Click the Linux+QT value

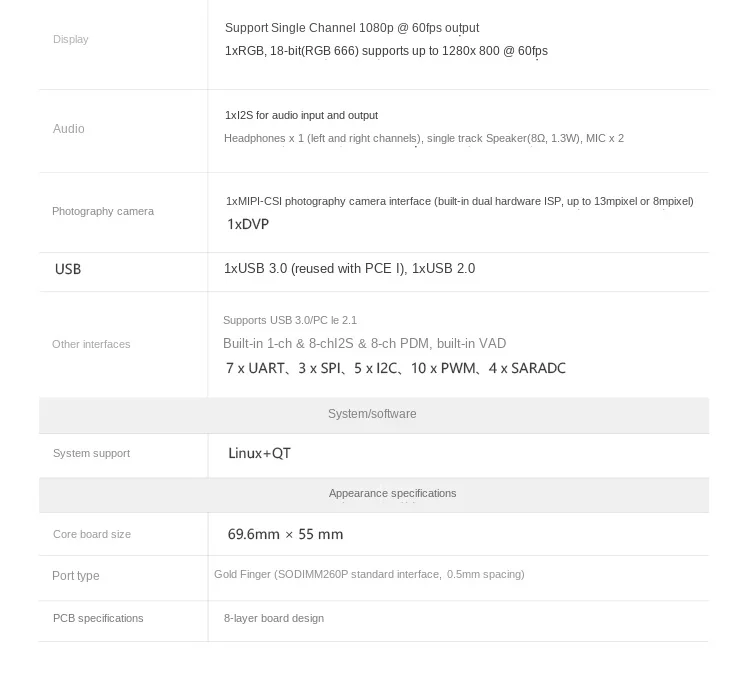(259, 453)
